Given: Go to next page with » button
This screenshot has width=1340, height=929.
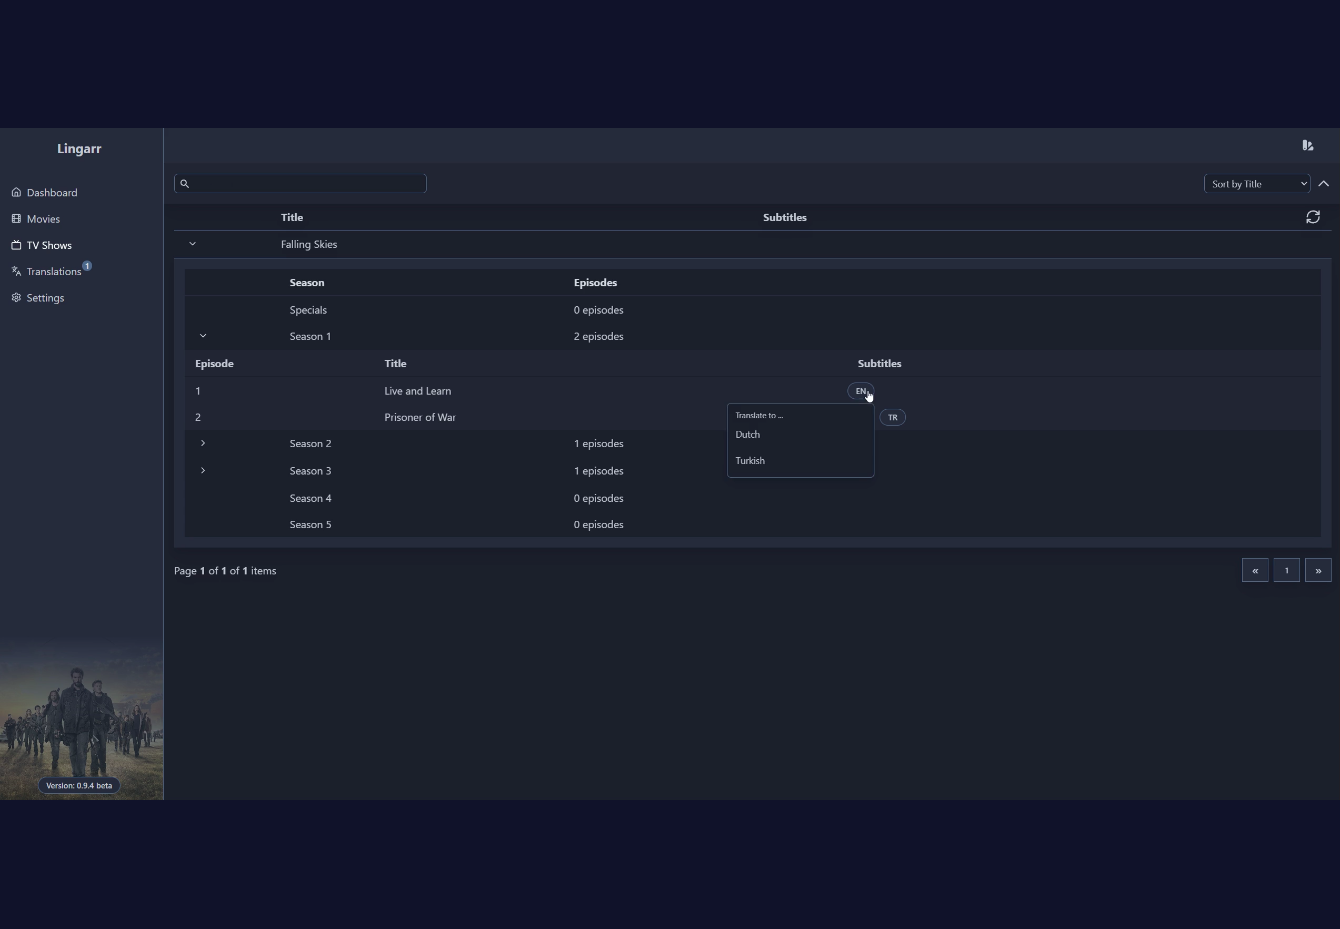Looking at the screenshot, I should click(1318, 570).
